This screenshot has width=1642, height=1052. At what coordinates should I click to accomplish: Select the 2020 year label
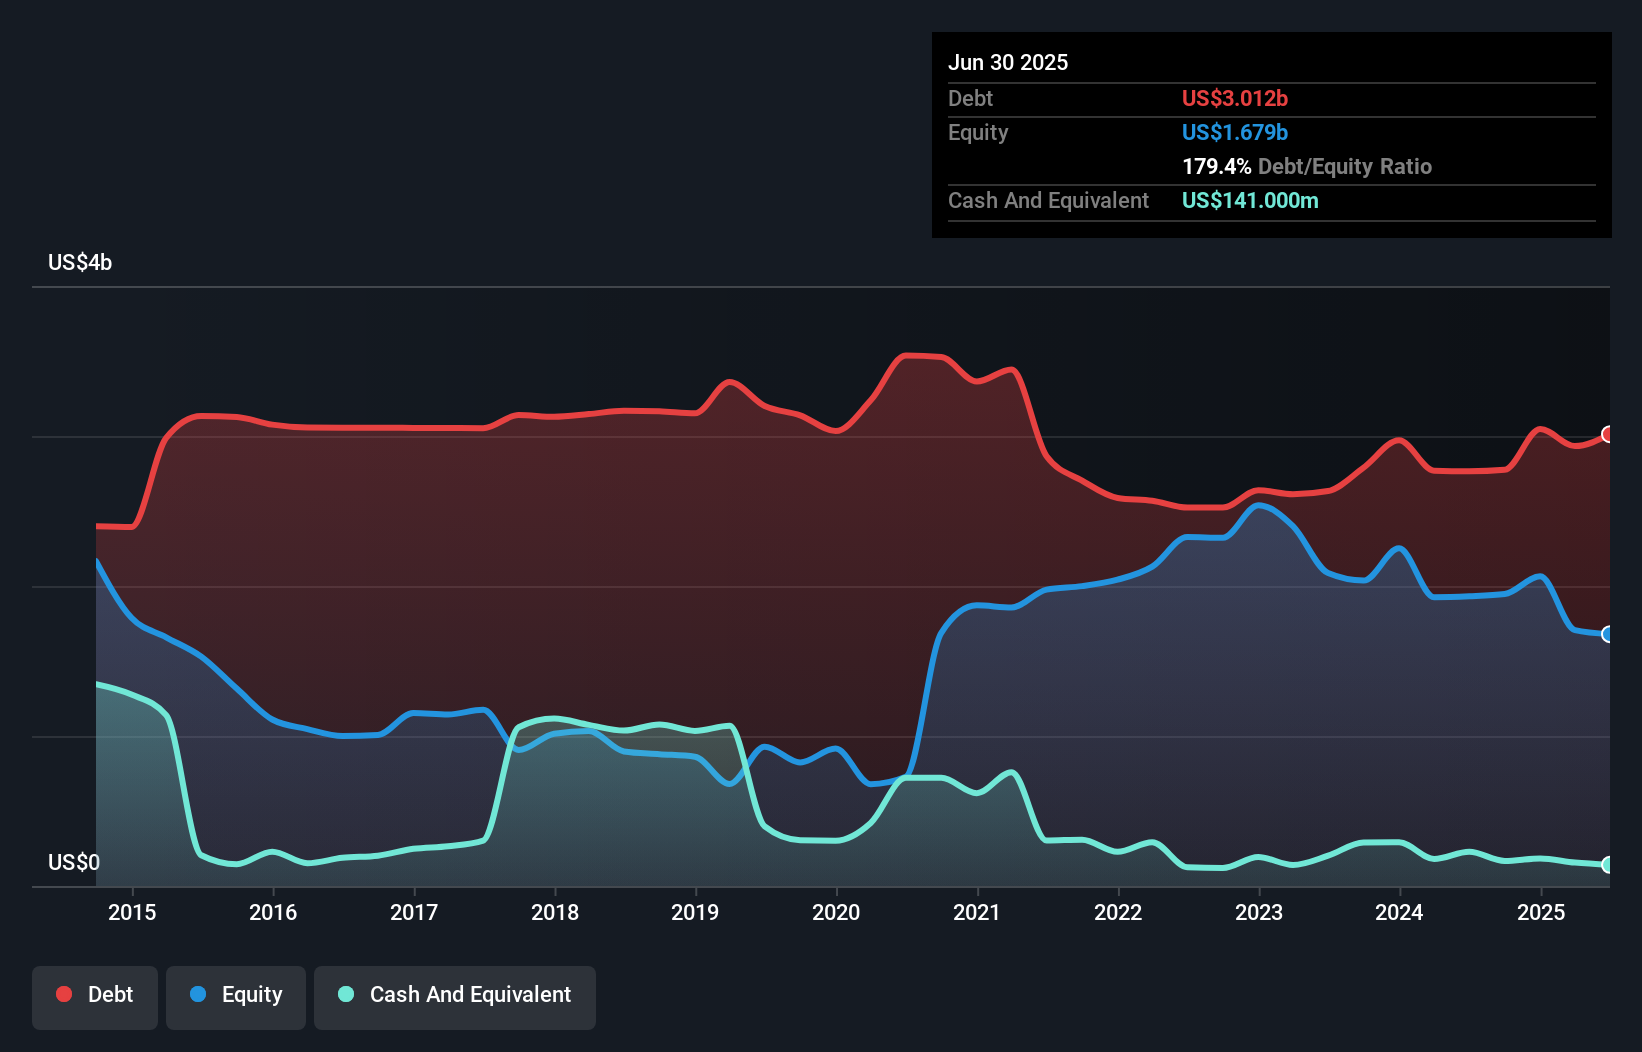click(x=836, y=912)
